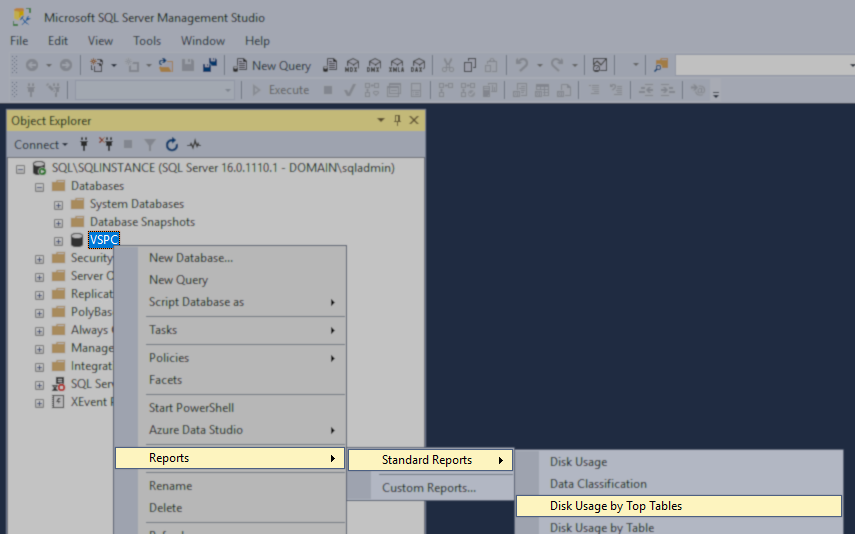Expand the Database Snapshots folder
The height and width of the screenshot is (534, 855).
coord(58,223)
